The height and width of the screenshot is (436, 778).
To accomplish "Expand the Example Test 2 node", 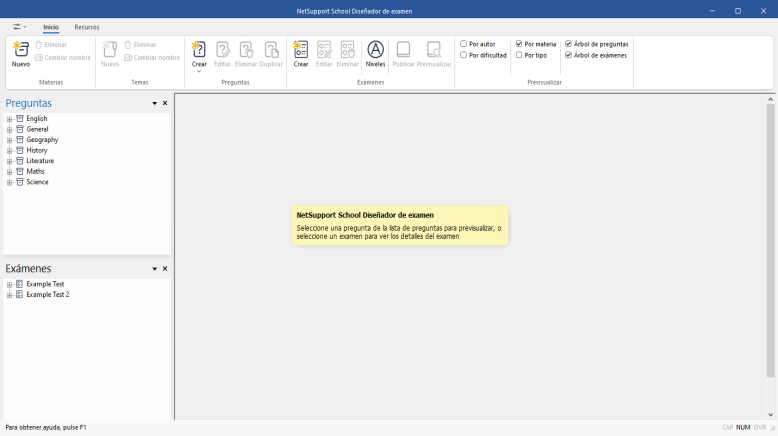I will click(9, 295).
